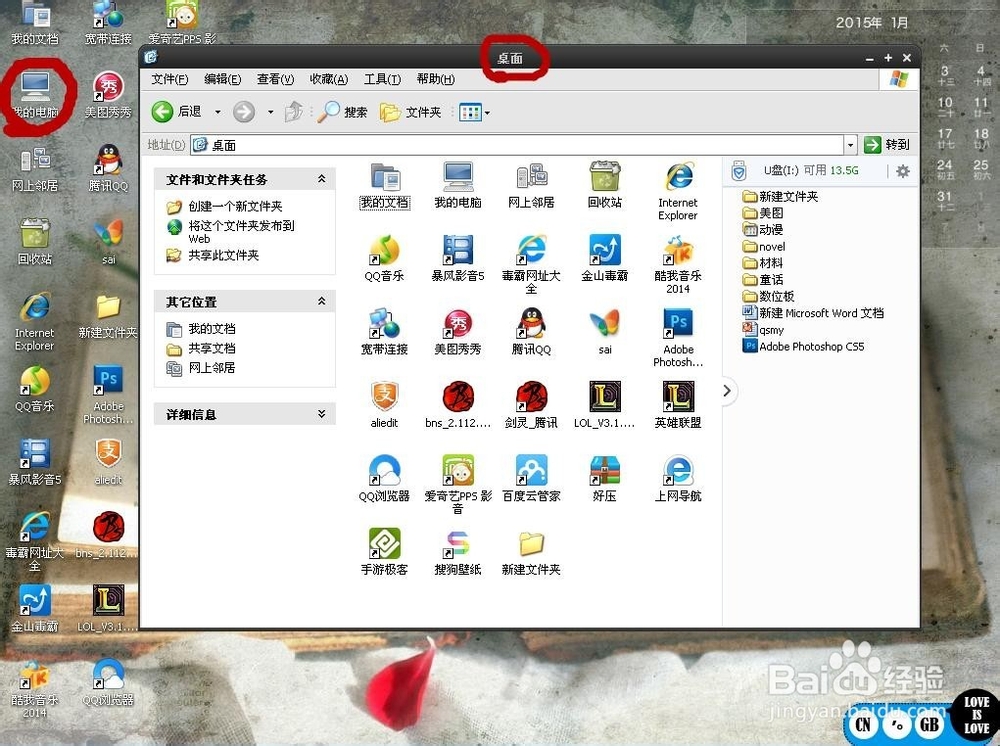Click the 后退 back button
The width and height of the screenshot is (1000, 746).
[x=177, y=112]
